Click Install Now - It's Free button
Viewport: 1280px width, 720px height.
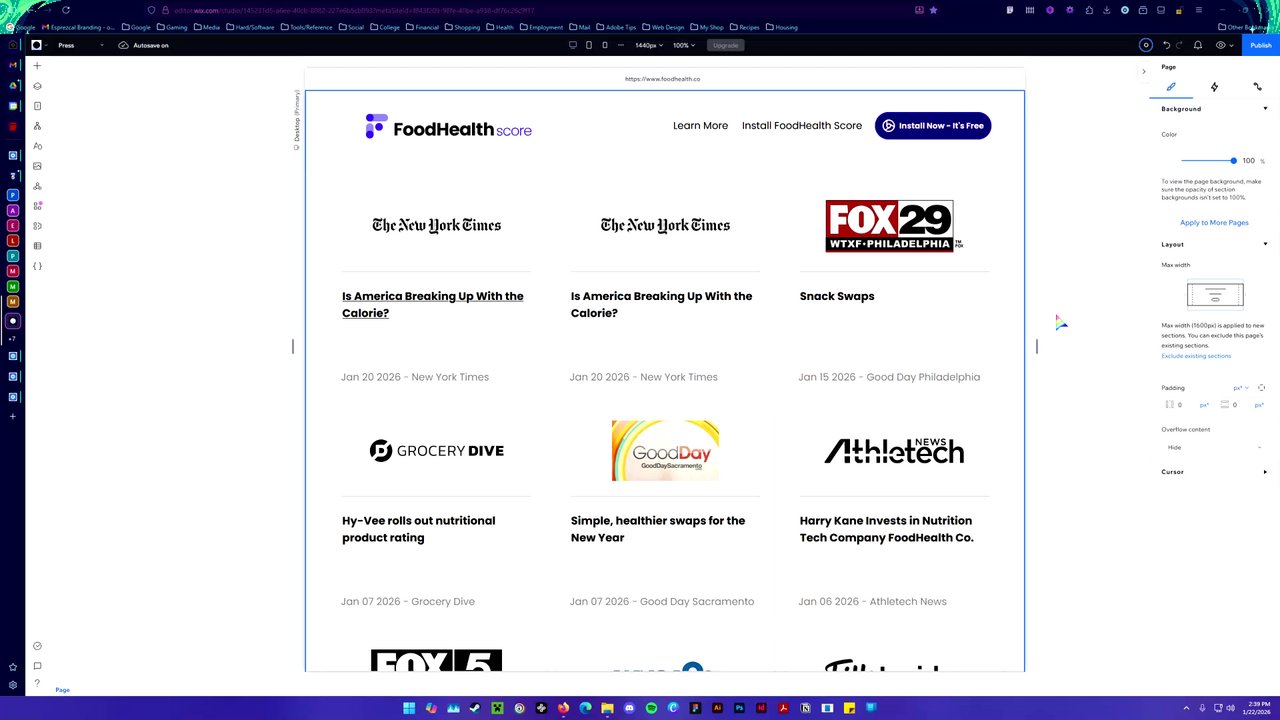[933, 126]
